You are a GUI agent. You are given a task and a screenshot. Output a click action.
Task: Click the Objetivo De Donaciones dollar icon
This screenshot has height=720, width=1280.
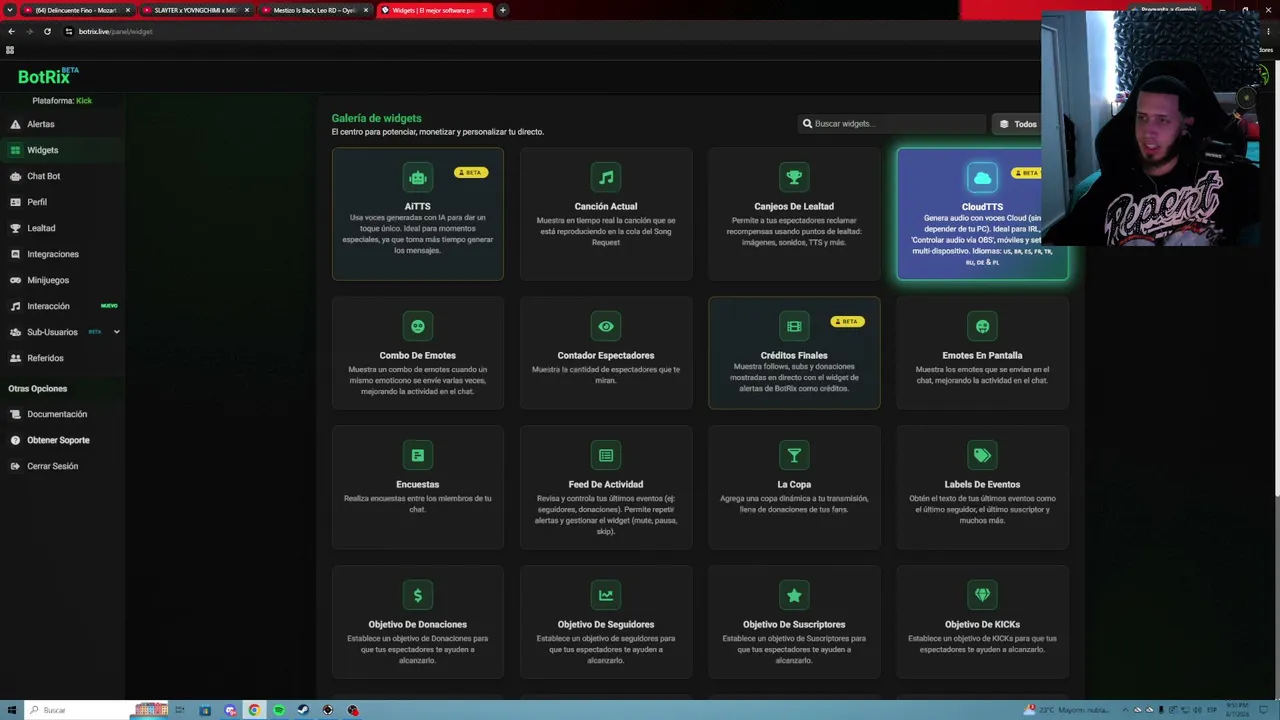point(418,595)
